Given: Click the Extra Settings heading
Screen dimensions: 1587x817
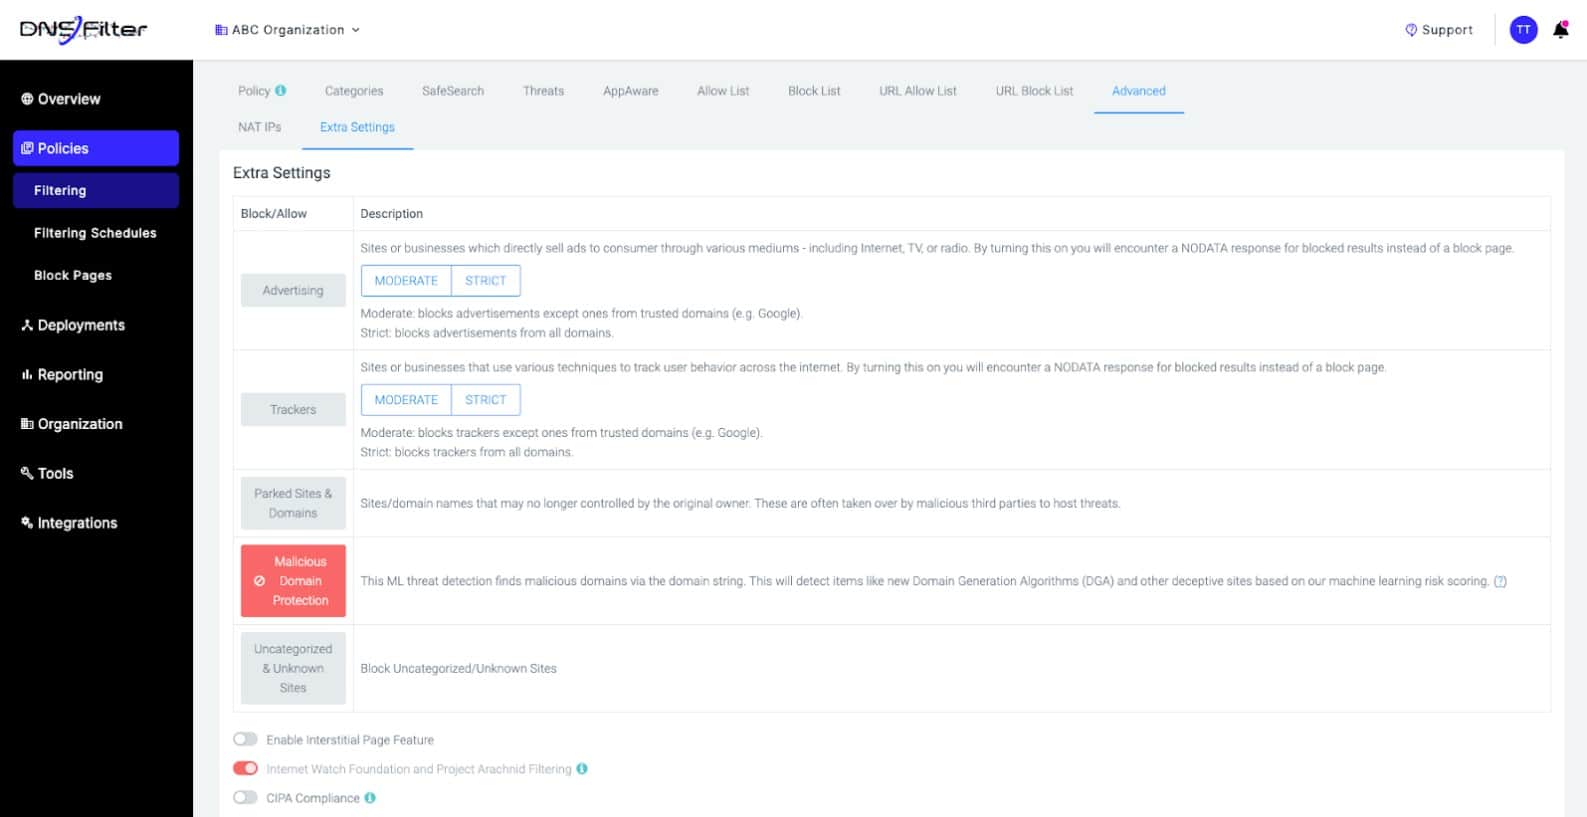Looking at the screenshot, I should click(x=282, y=173).
